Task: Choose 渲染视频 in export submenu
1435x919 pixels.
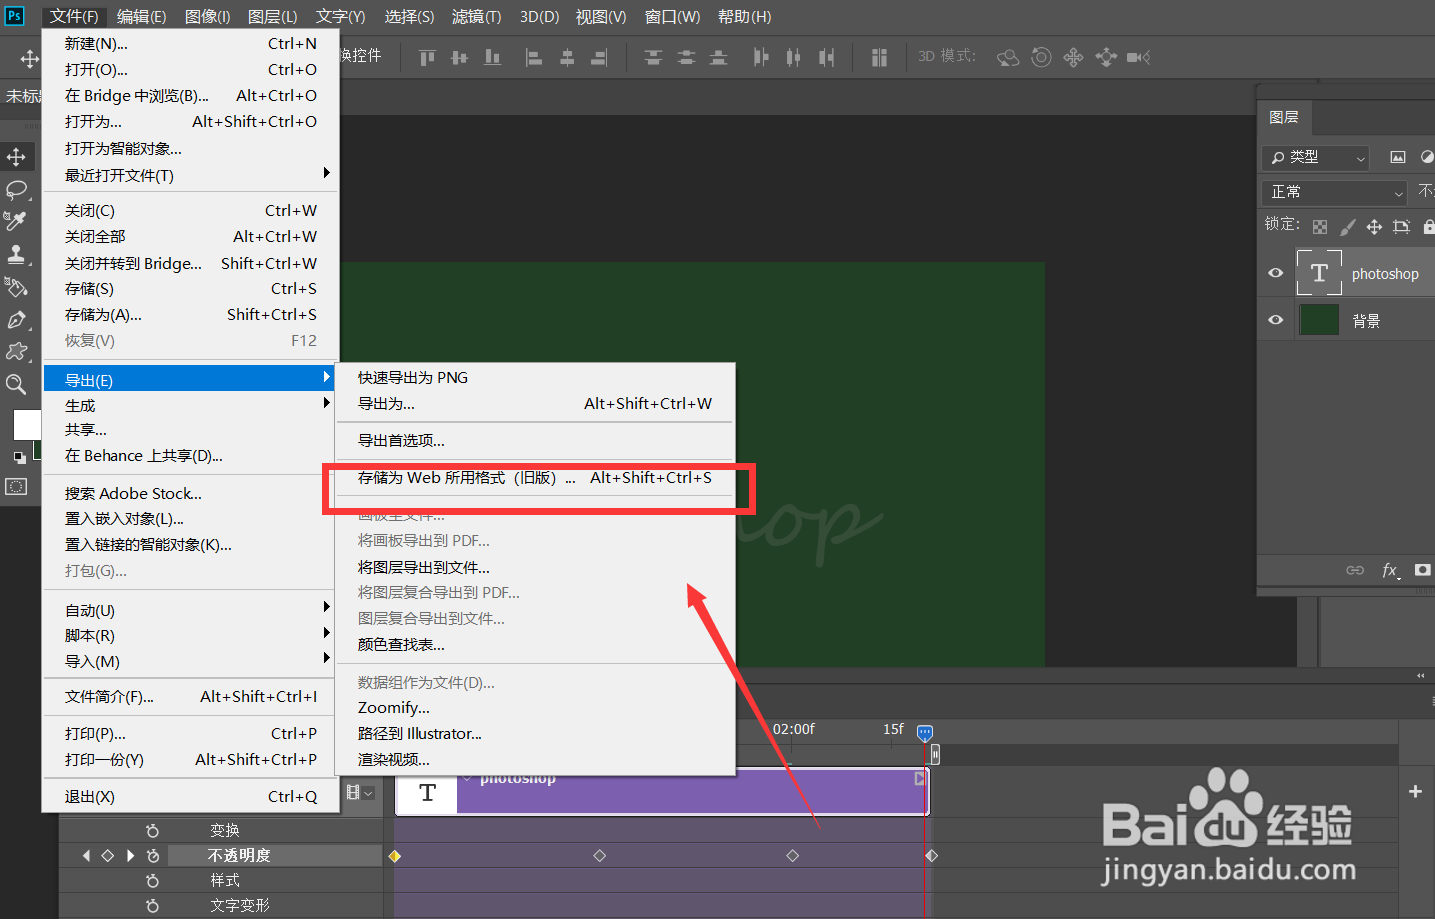Action: click(x=535, y=760)
